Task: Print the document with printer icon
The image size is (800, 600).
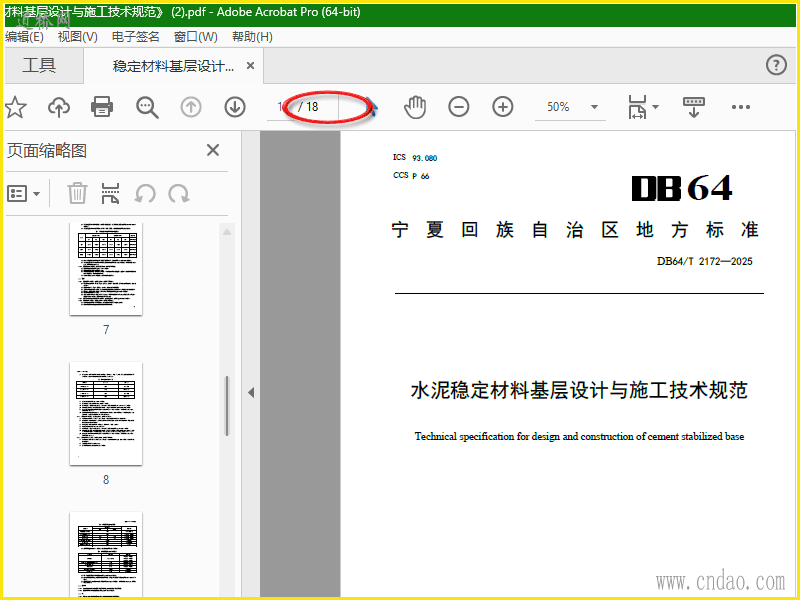Action: (x=102, y=108)
